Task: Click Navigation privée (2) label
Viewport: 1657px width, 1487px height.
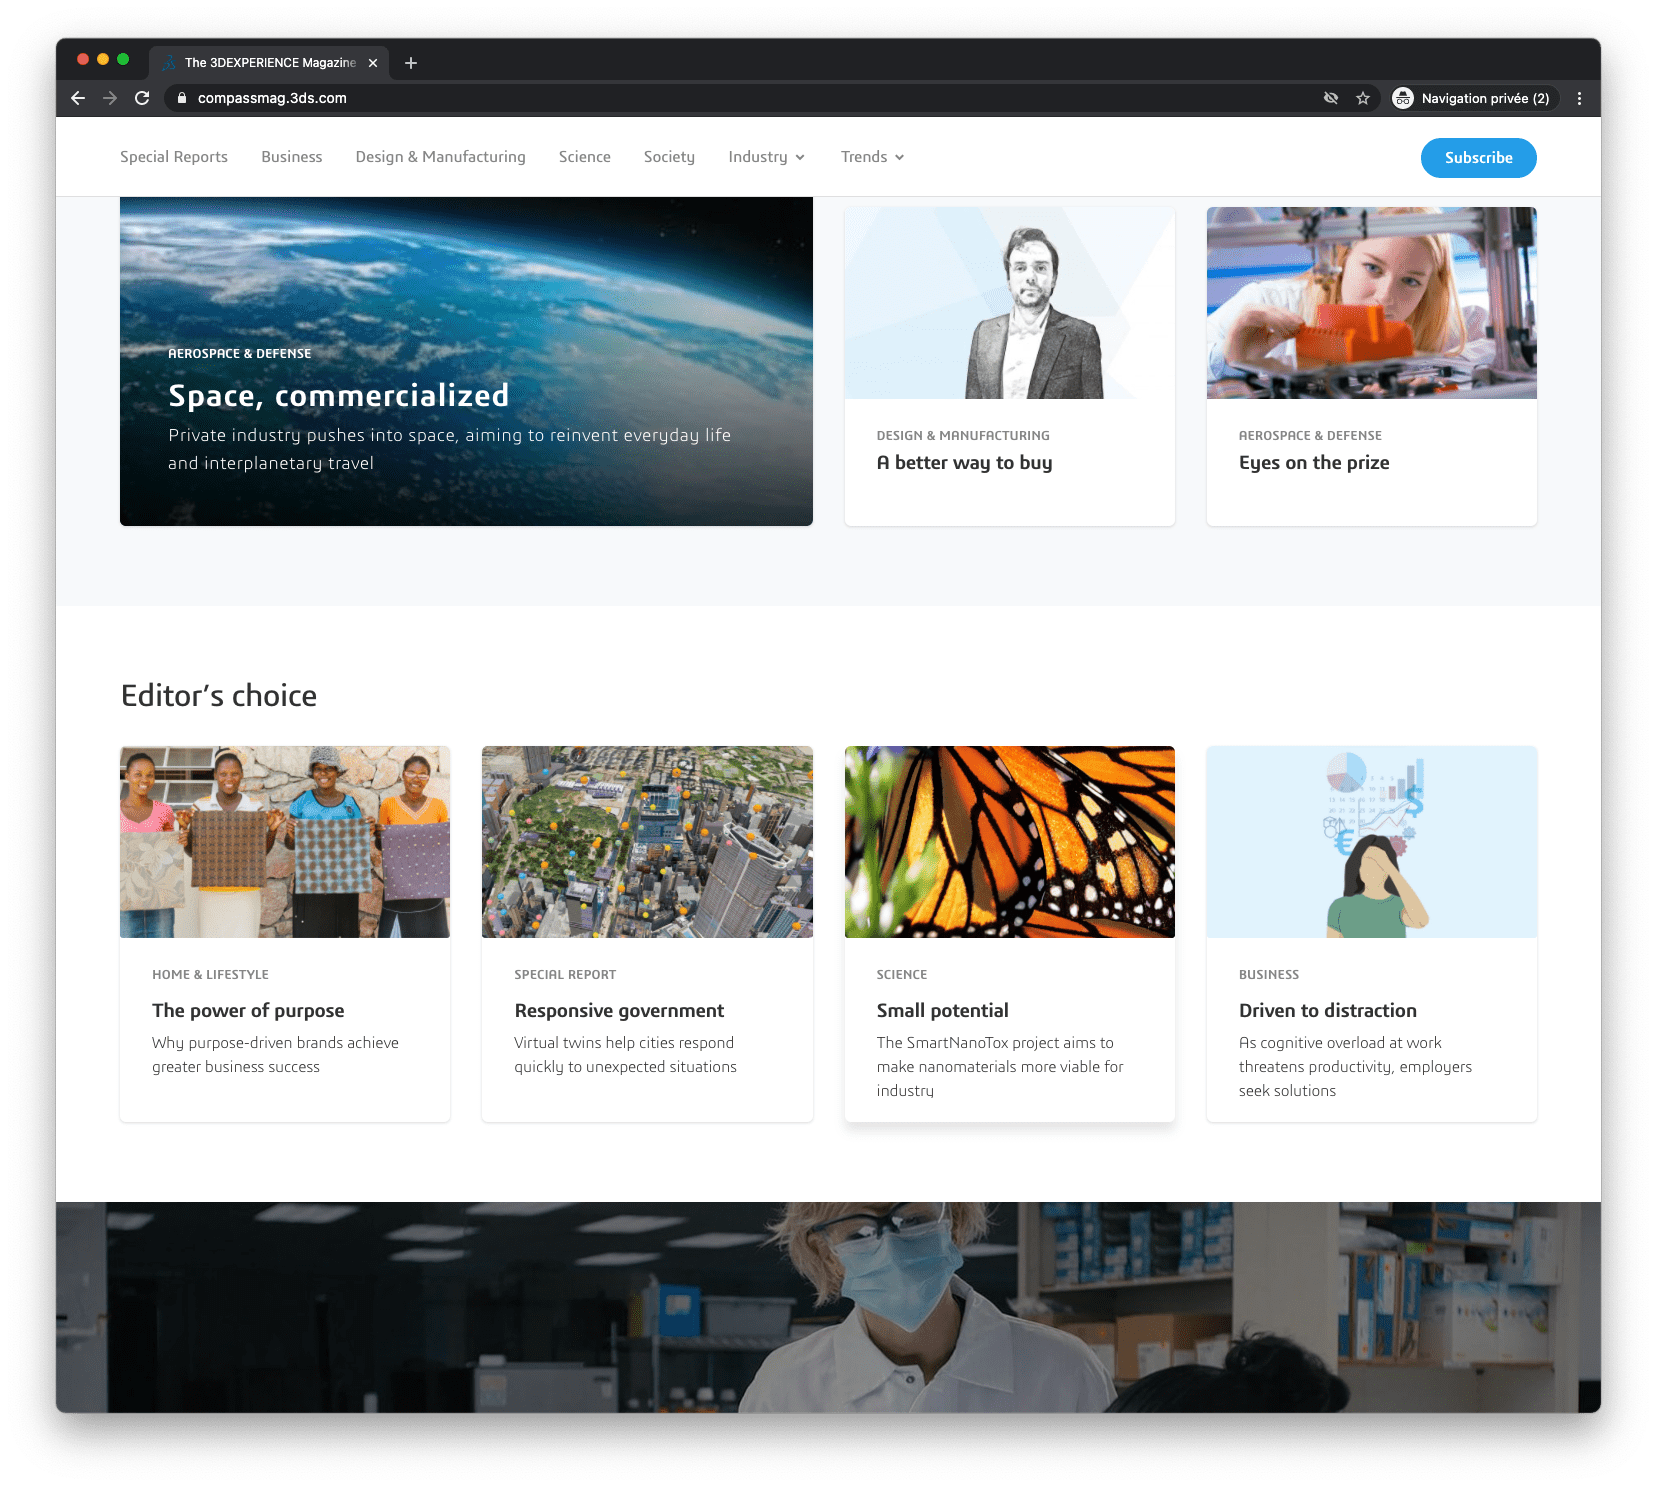Action: tap(1485, 98)
